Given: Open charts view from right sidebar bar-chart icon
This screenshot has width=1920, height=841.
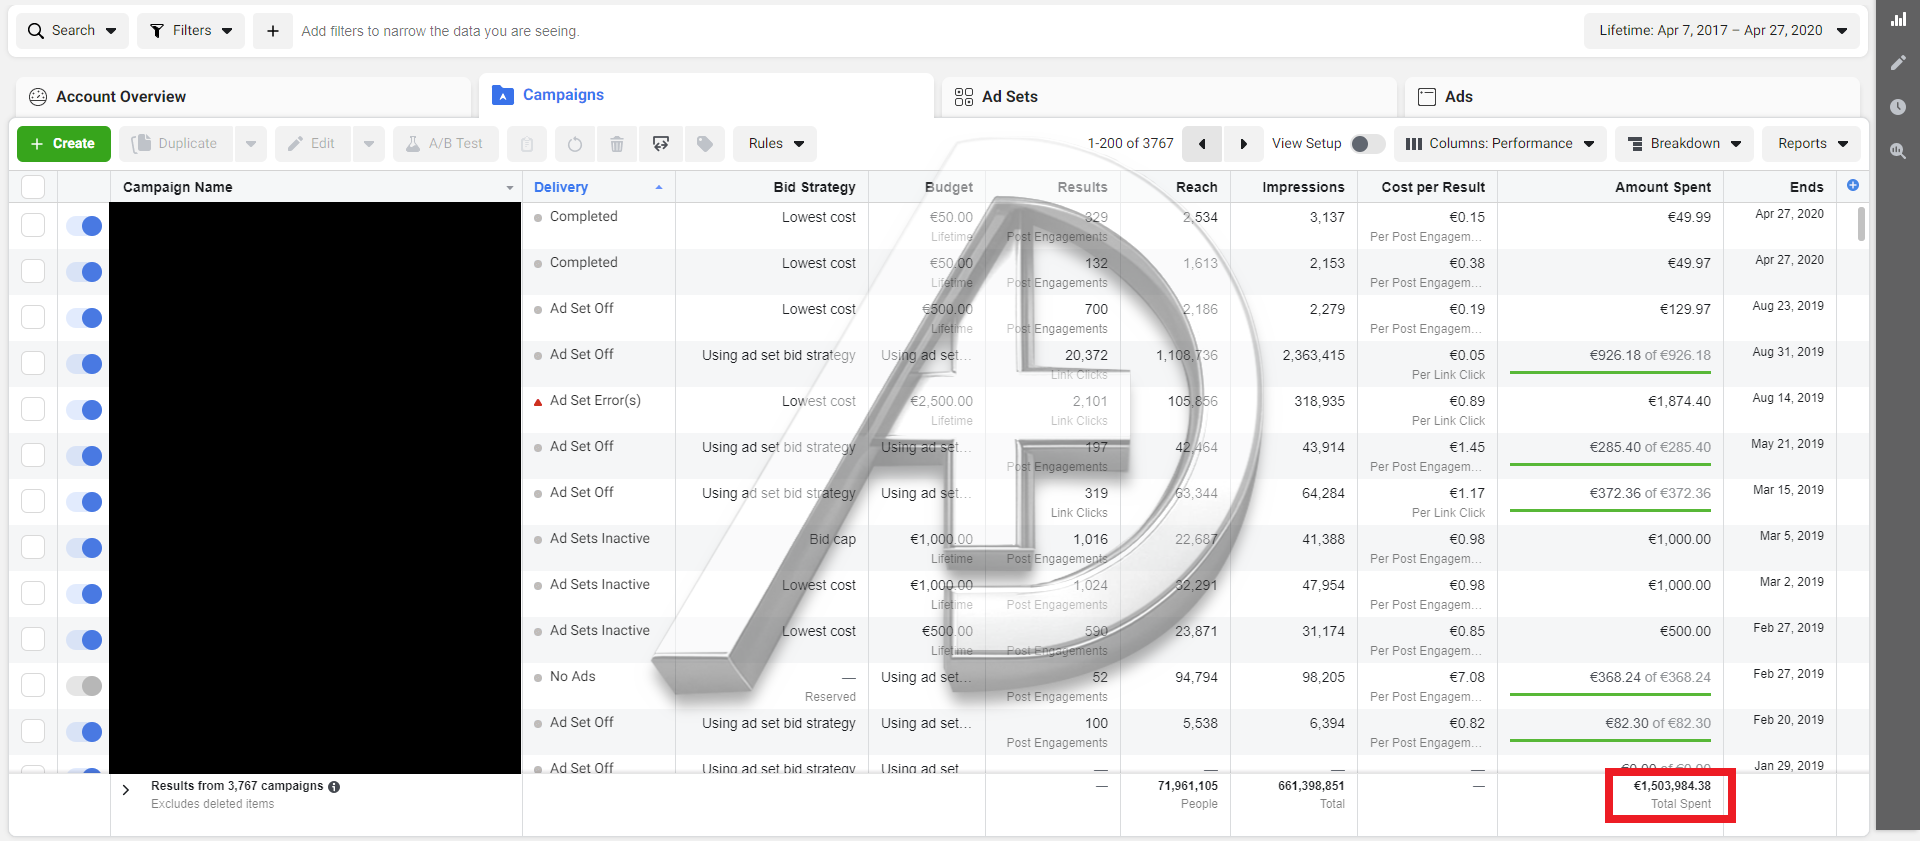Looking at the screenshot, I should 1897,19.
